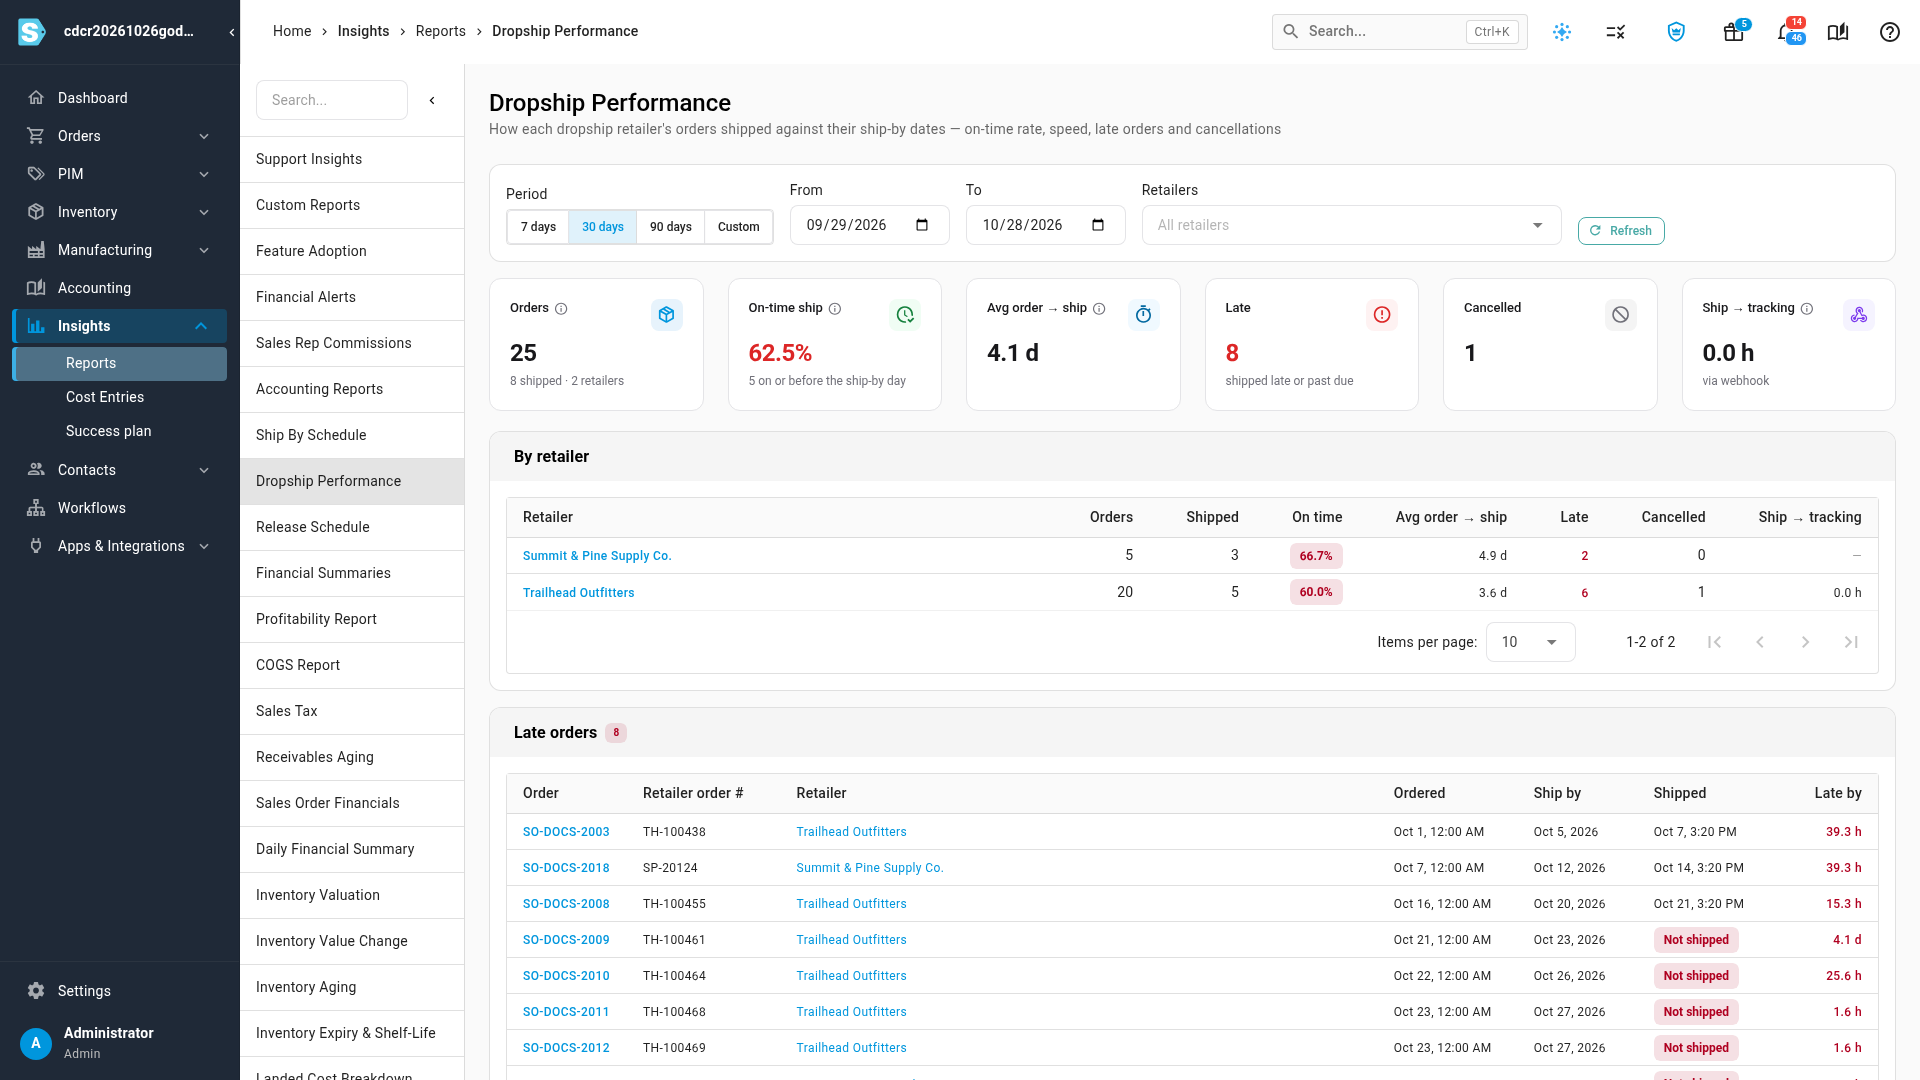Open order SO-DOCS-2003

pyautogui.click(x=566, y=832)
